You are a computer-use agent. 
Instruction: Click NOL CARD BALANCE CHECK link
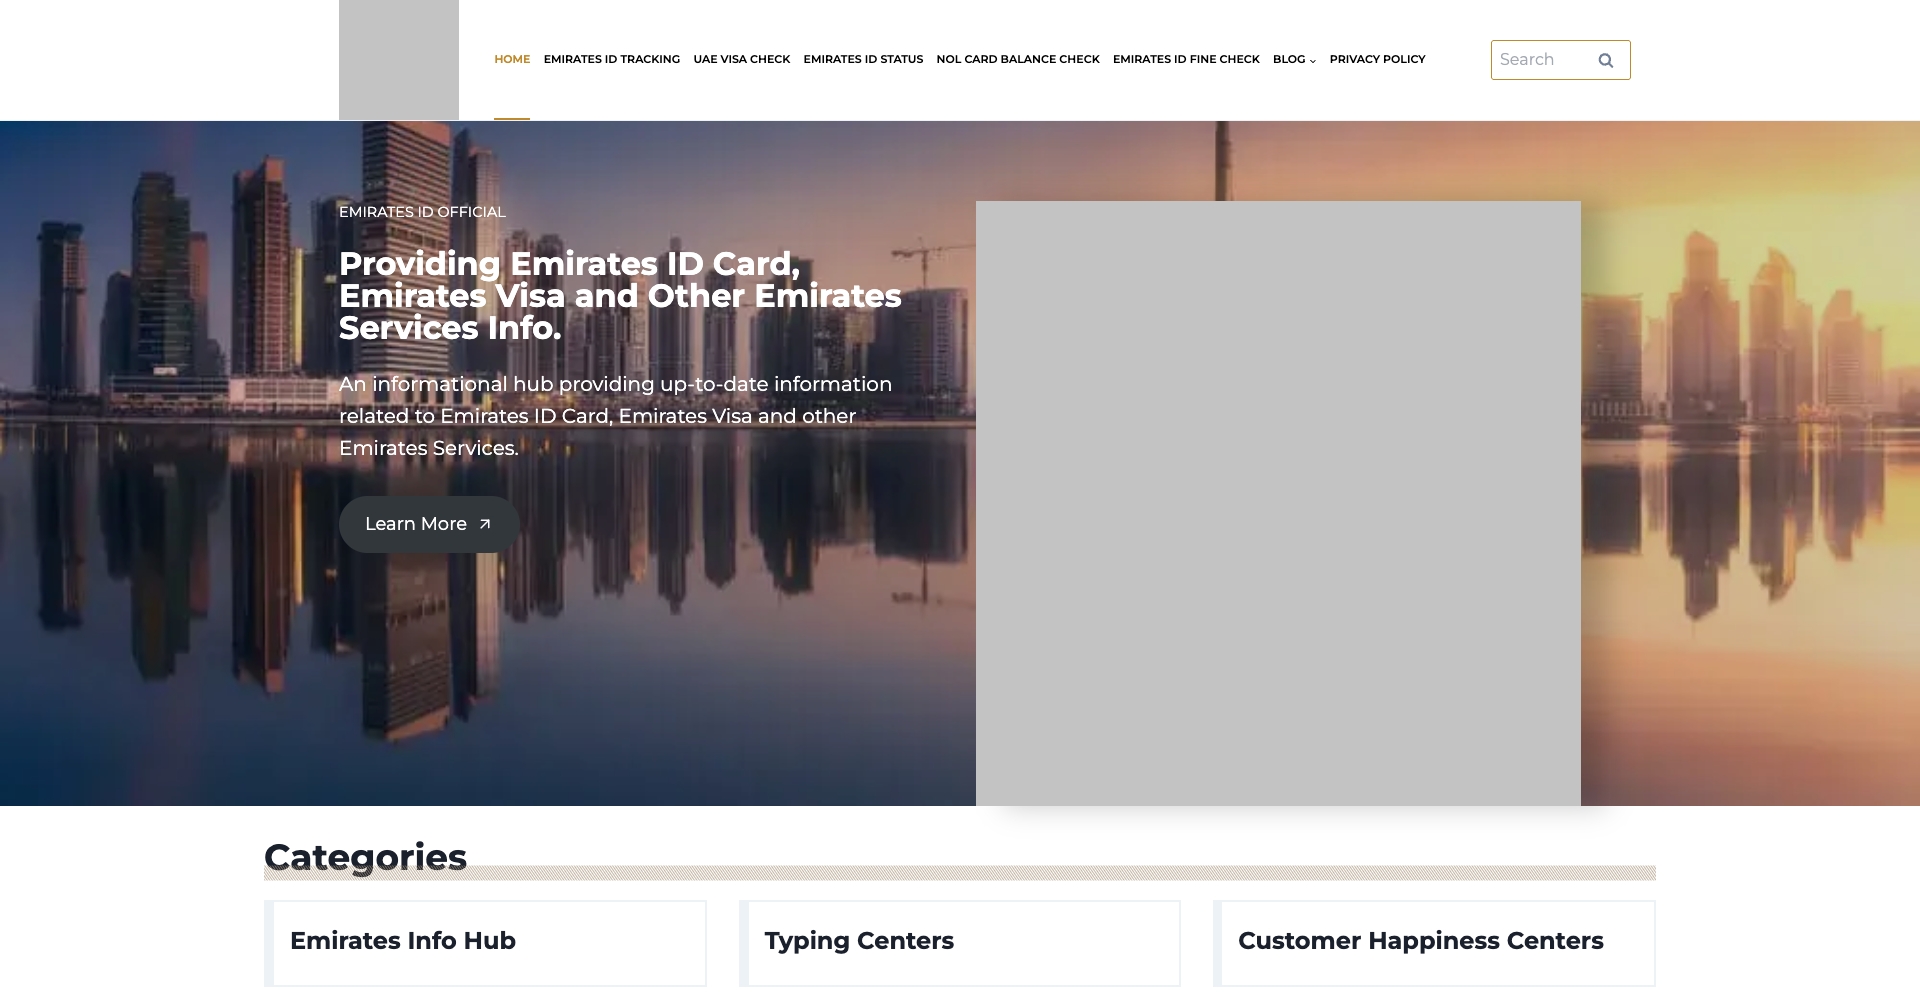[x=1017, y=59]
